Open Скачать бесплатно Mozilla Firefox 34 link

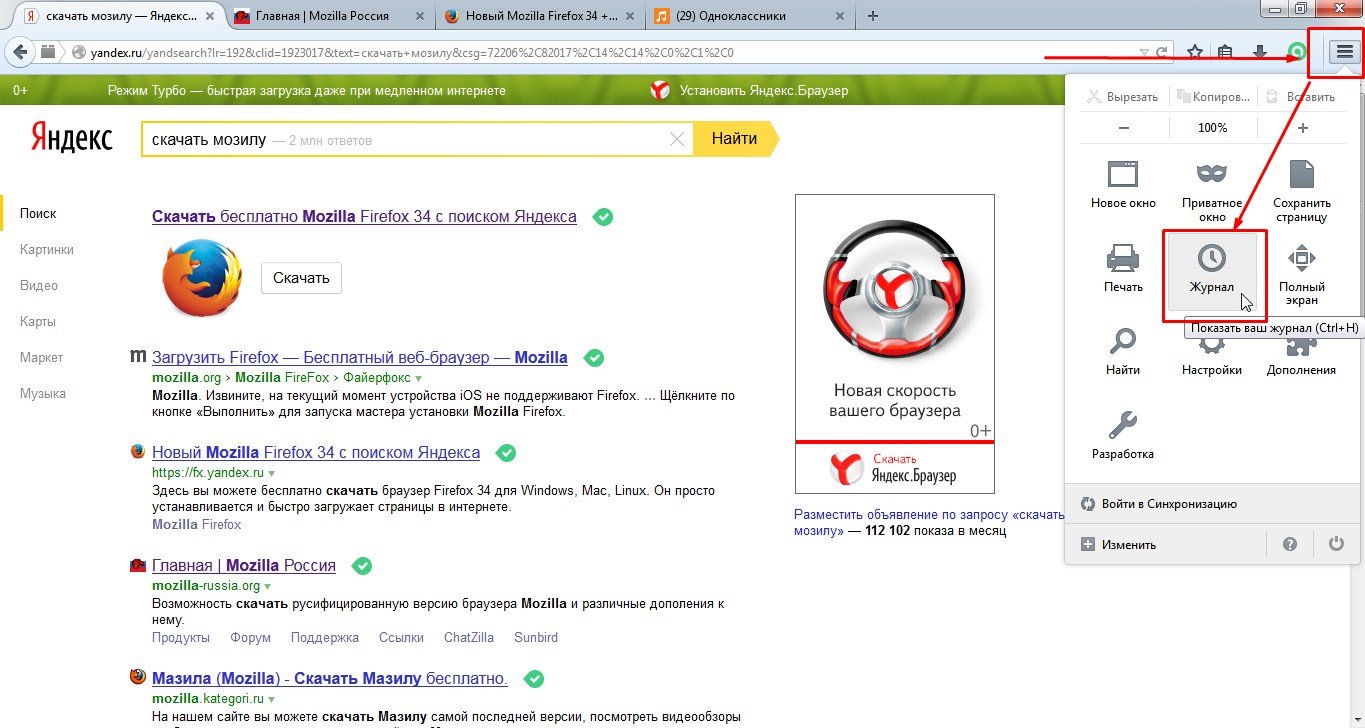click(364, 216)
